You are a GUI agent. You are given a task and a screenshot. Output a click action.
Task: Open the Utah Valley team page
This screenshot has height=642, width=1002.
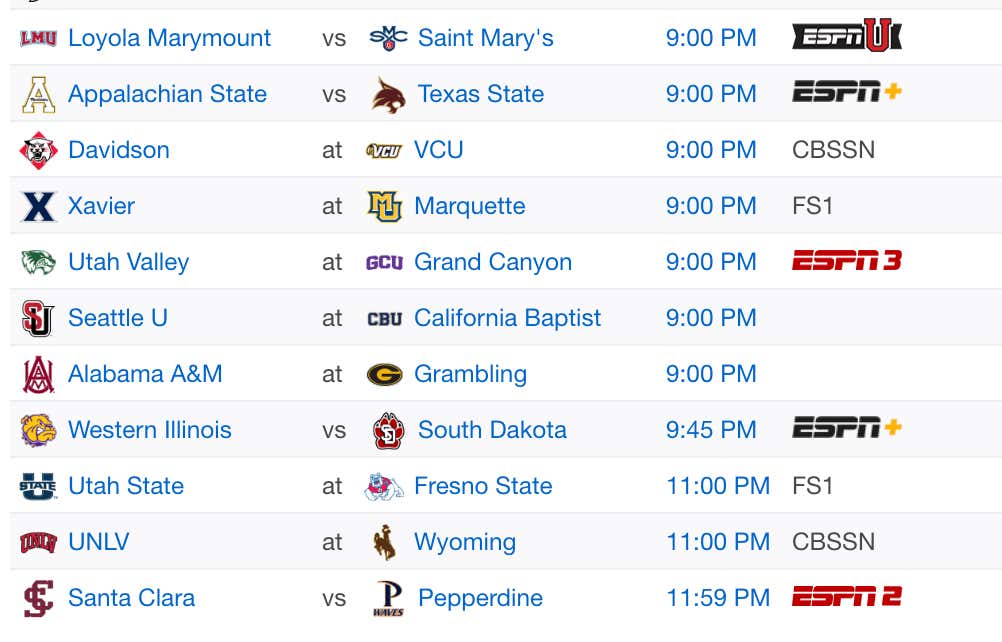click(x=128, y=262)
